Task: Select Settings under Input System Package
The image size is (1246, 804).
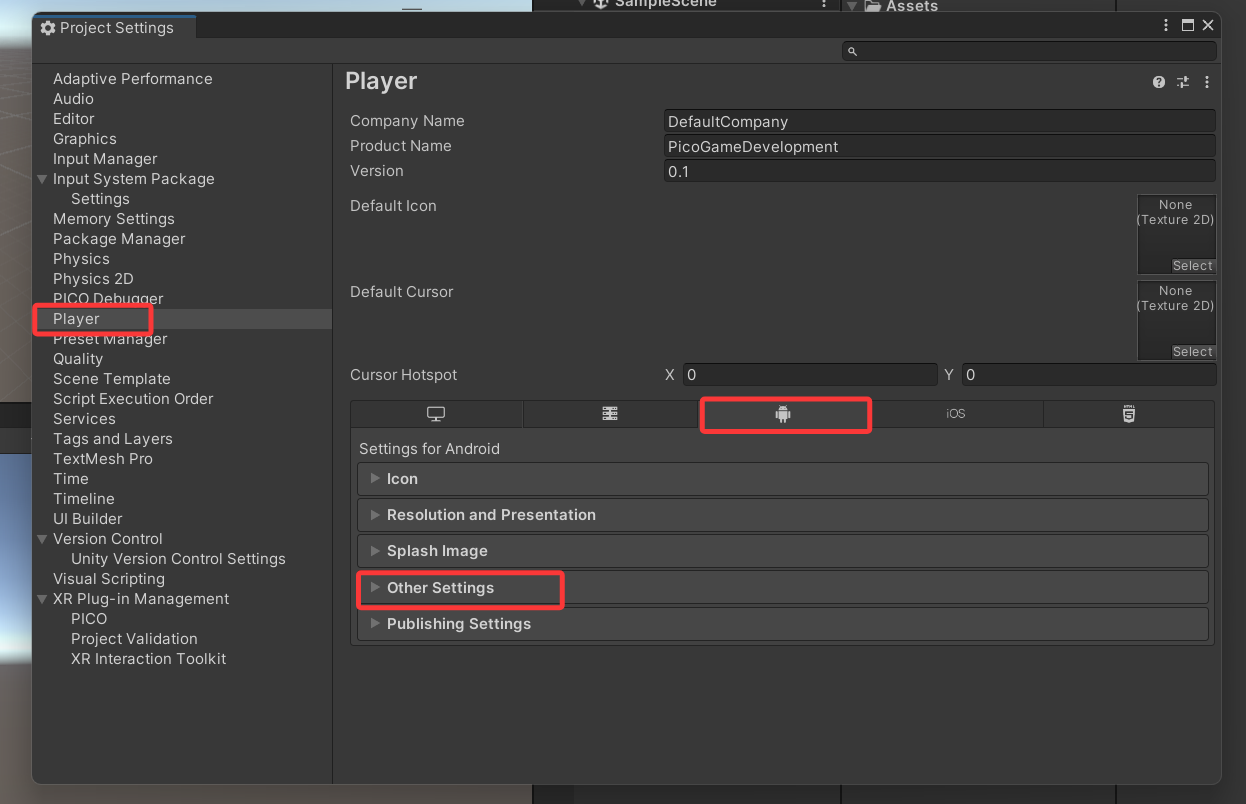Action: (100, 199)
